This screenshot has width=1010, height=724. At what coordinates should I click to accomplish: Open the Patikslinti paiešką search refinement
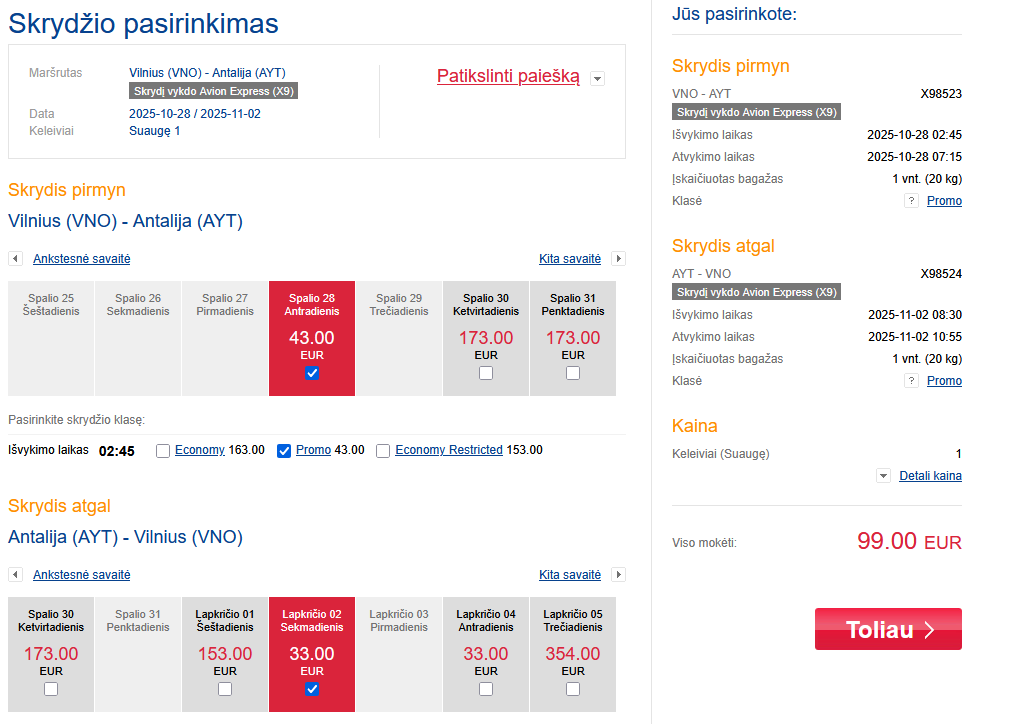(508, 76)
